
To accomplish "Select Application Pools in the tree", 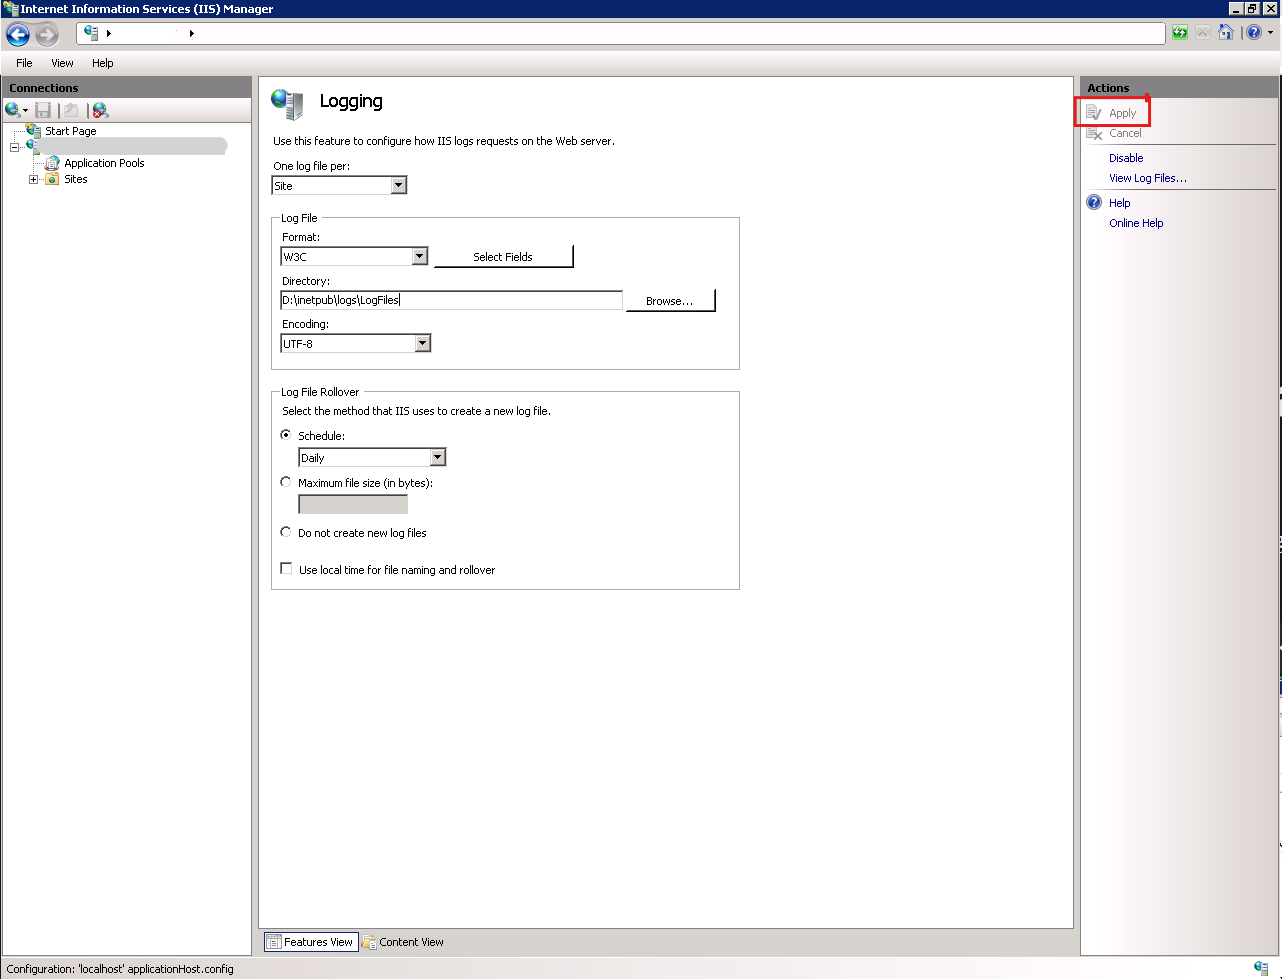I will pos(104,163).
